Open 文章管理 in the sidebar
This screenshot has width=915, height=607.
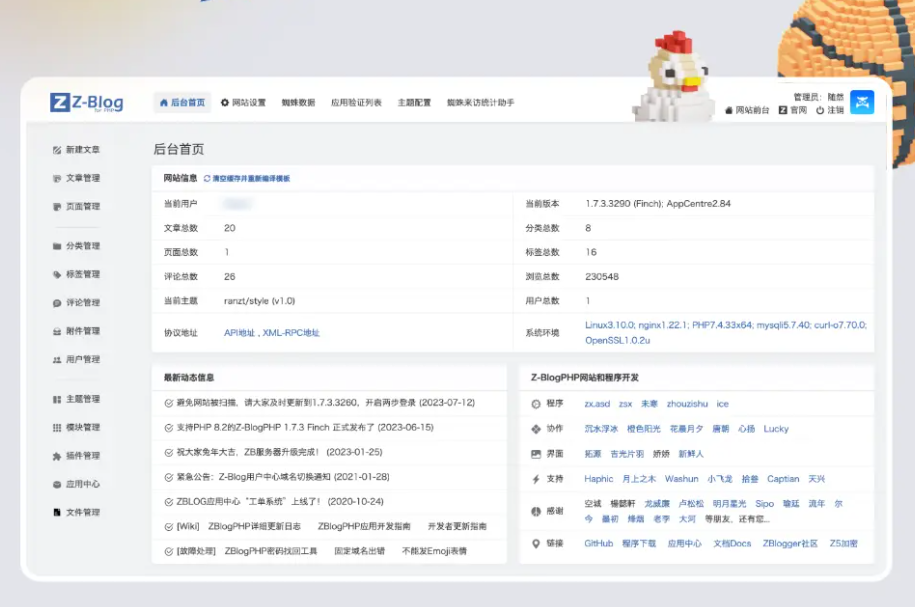point(76,178)
